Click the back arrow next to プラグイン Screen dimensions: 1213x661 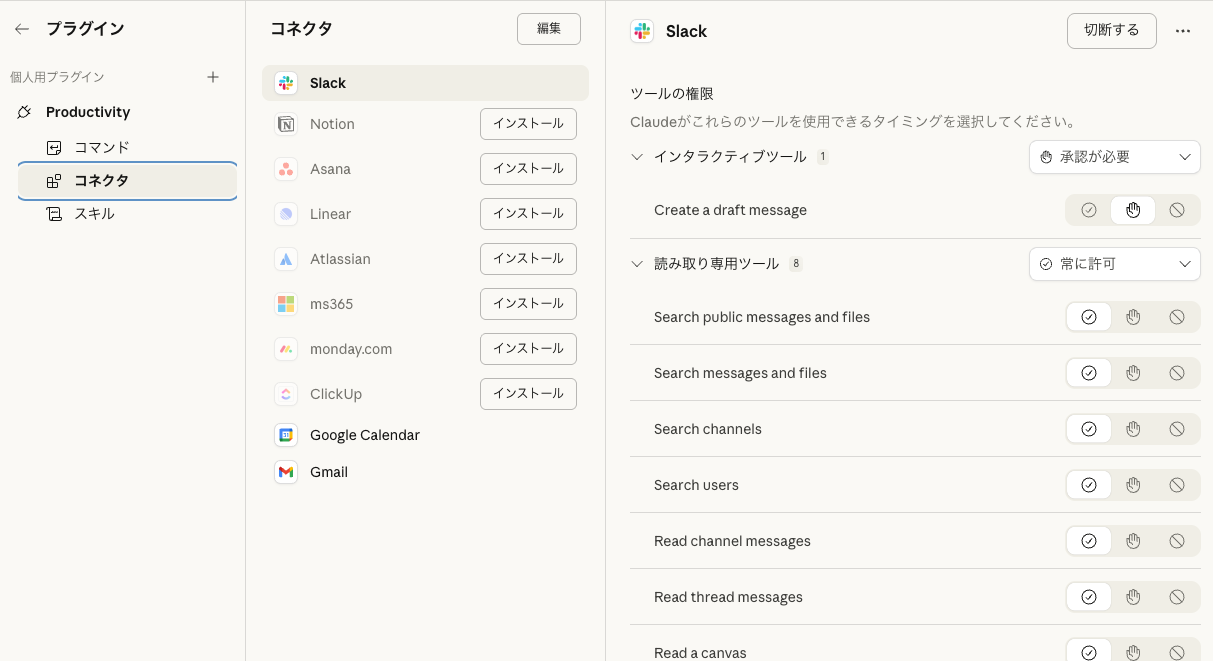click(x=22, y=30)
